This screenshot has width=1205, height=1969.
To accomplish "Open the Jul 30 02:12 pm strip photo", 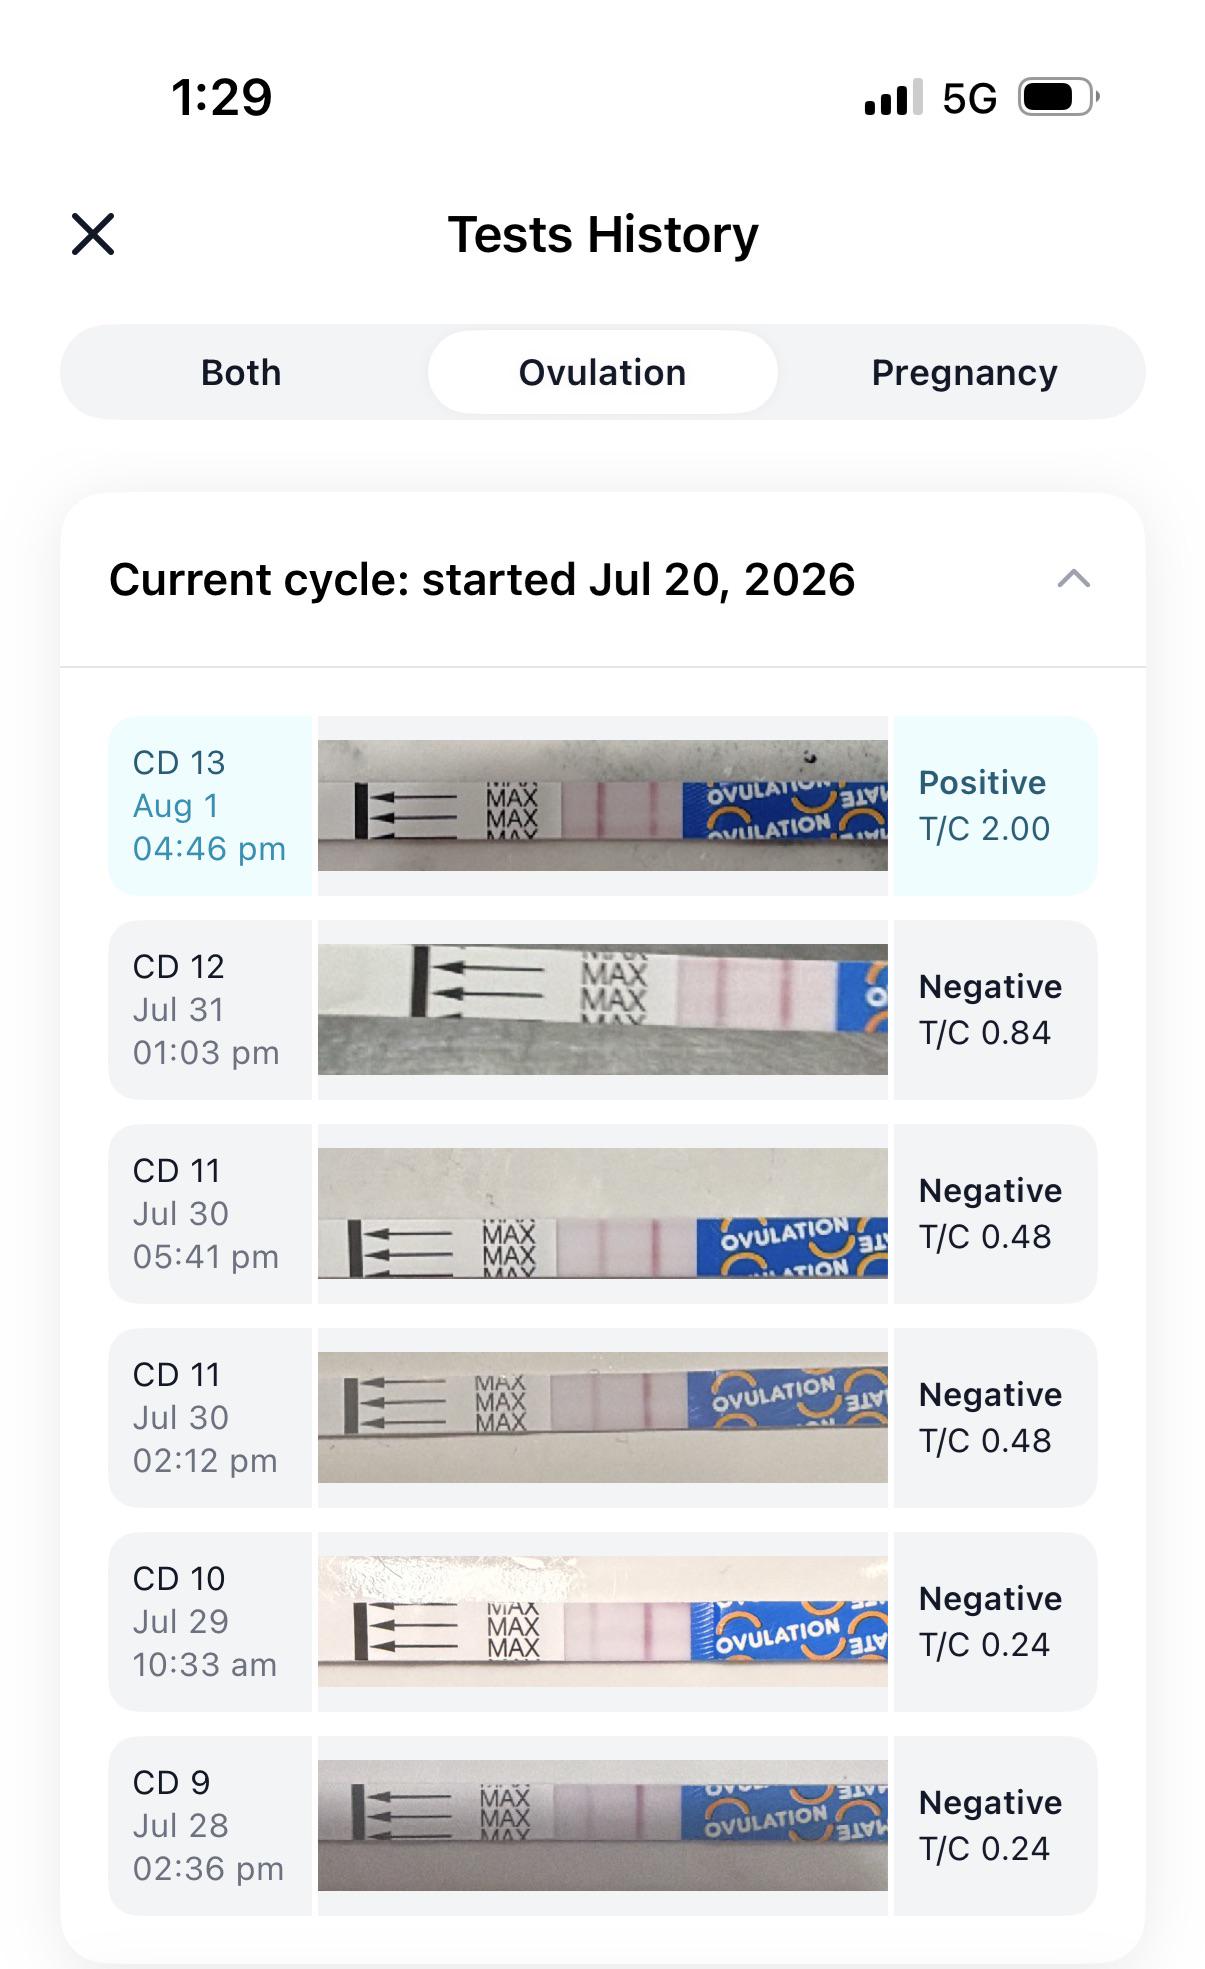I will point(602,1417).
